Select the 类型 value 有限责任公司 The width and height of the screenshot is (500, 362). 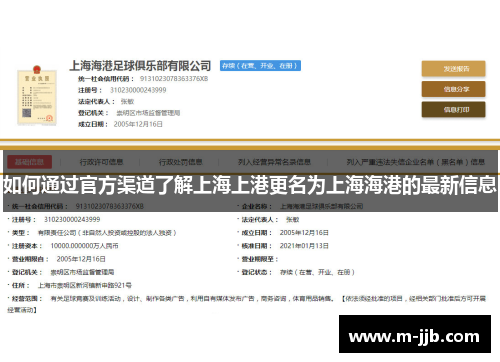point(107,233)
